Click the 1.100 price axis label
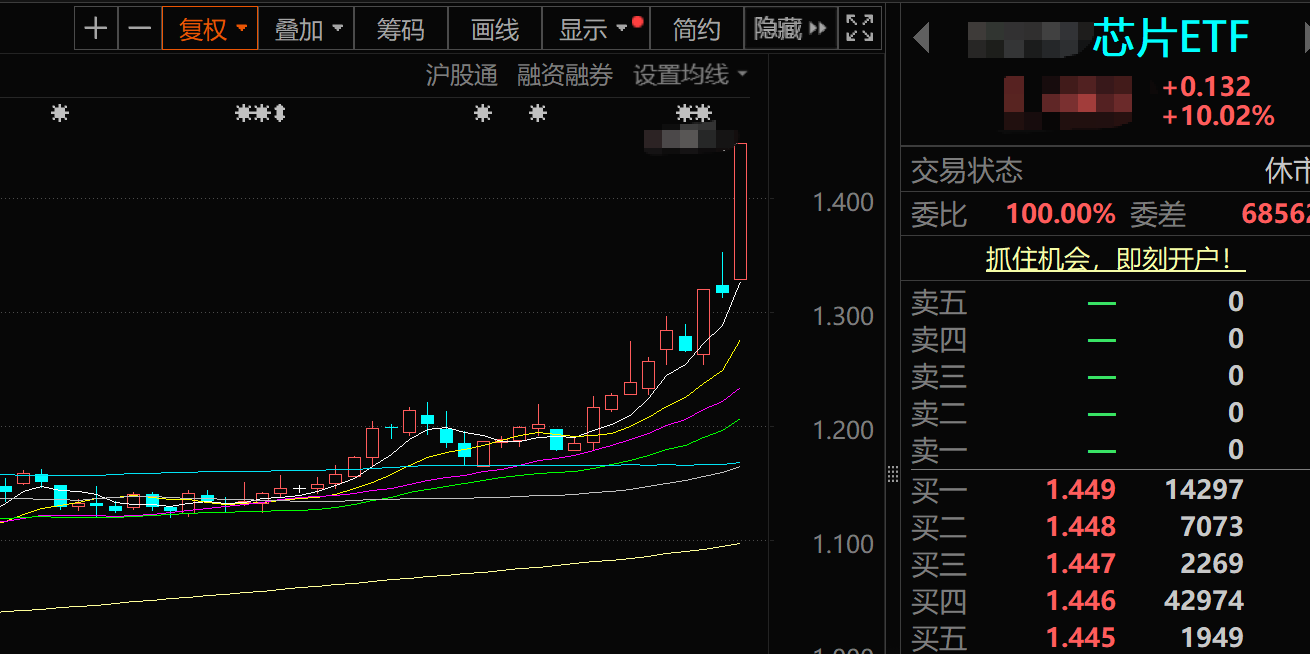1310x654 pixels. coord(843,544)
